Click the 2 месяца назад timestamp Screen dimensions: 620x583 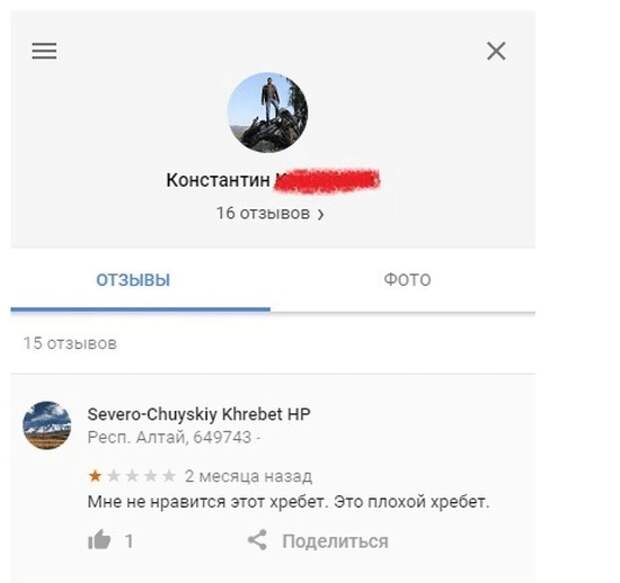coord(249,476)
